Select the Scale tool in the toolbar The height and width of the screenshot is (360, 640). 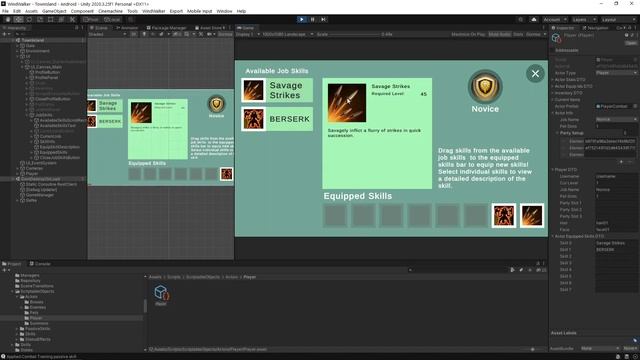tap(40, 19)
